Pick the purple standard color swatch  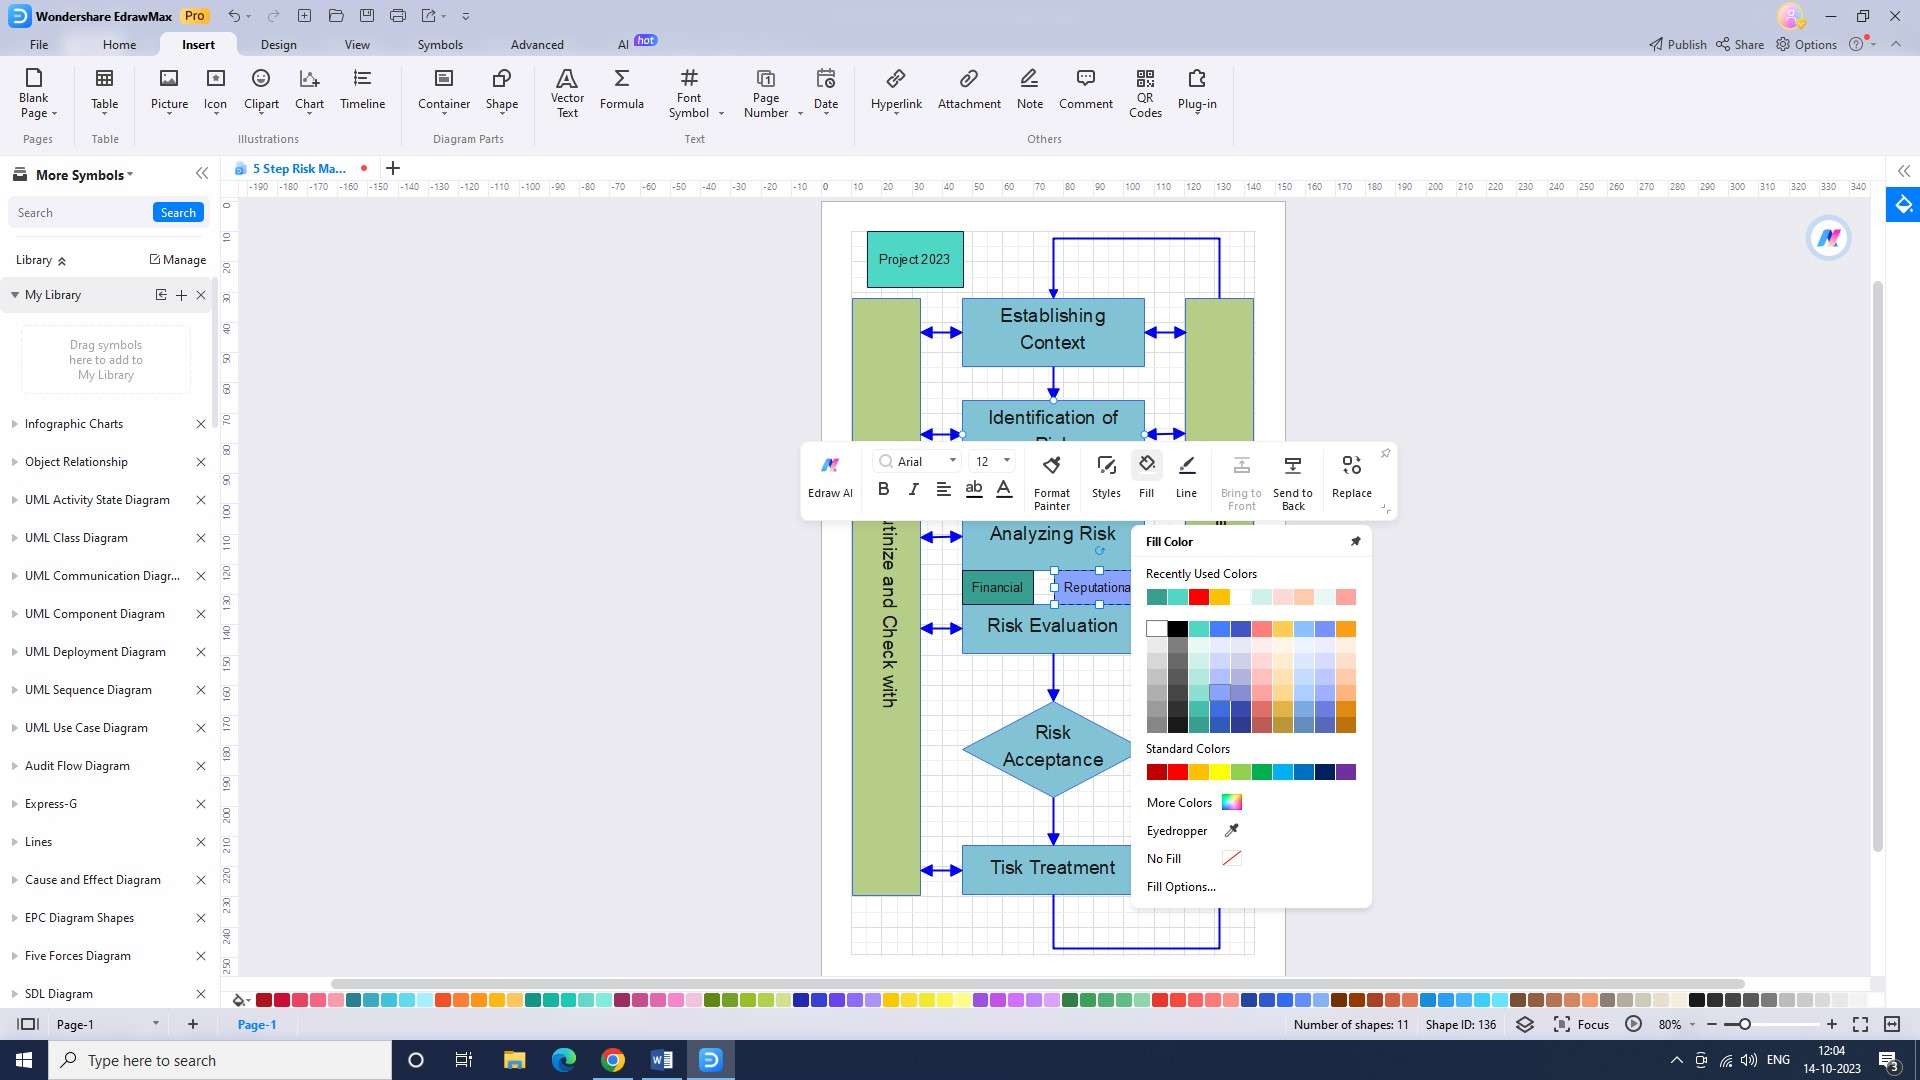pyautogui.click(x=1346, y=772)
